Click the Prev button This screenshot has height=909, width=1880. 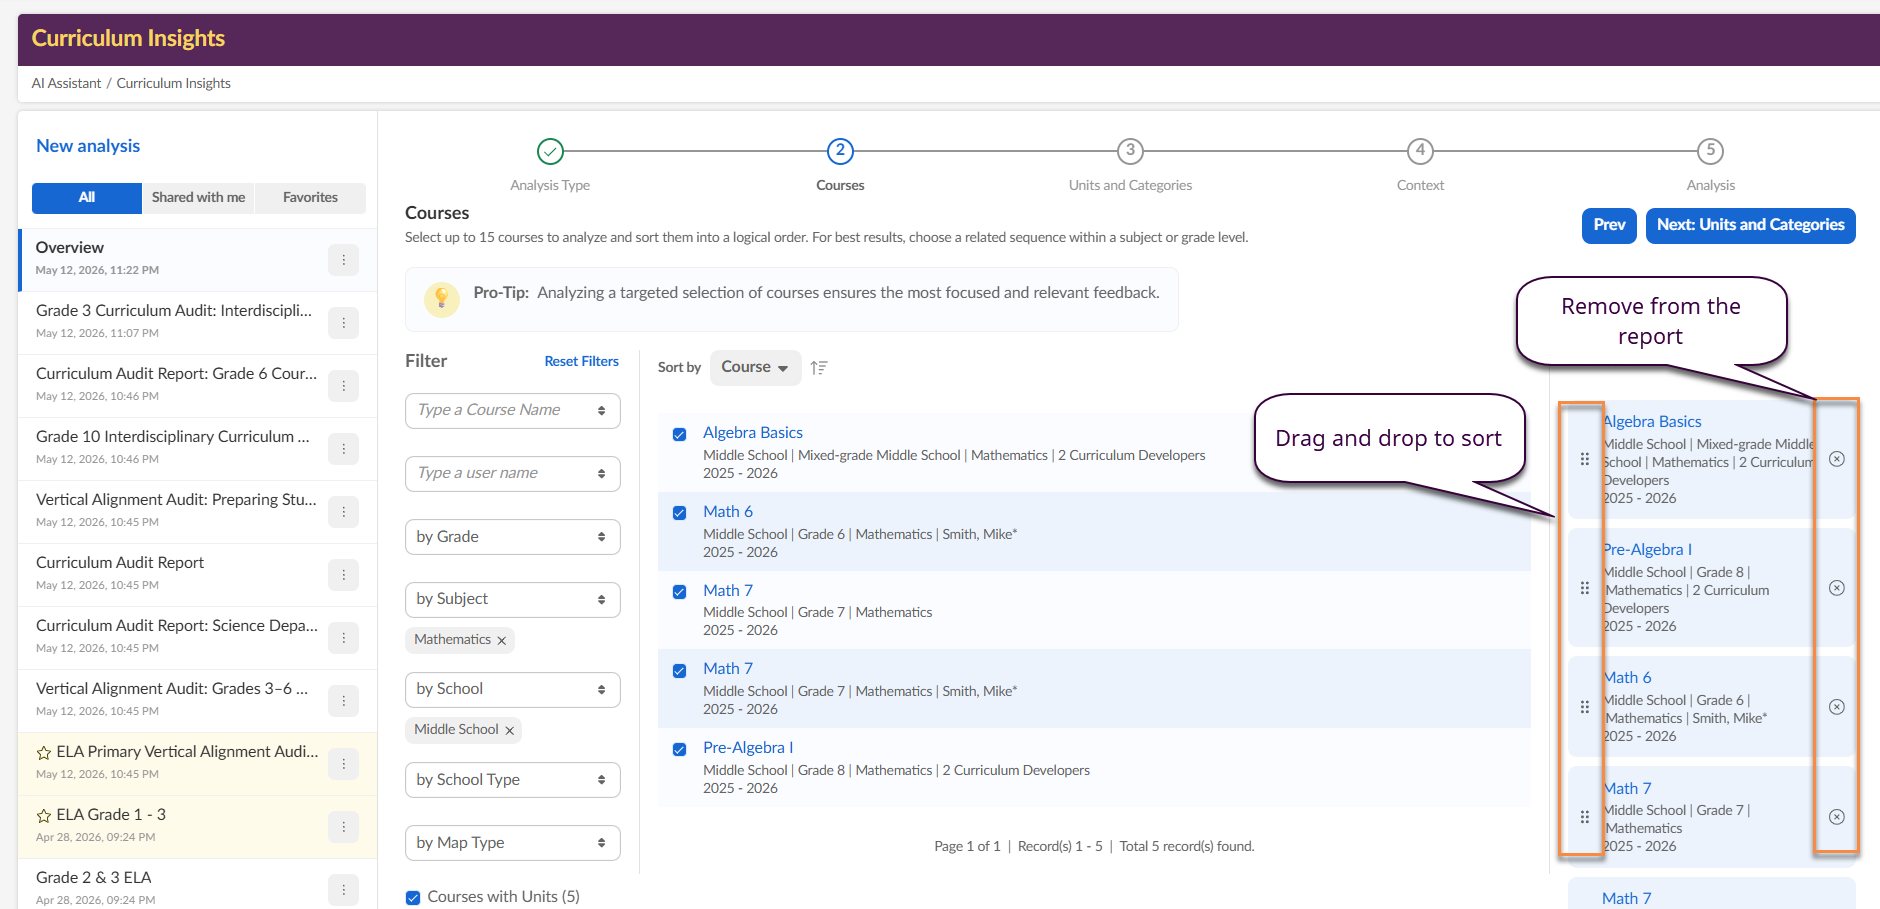pos(1609,226)
